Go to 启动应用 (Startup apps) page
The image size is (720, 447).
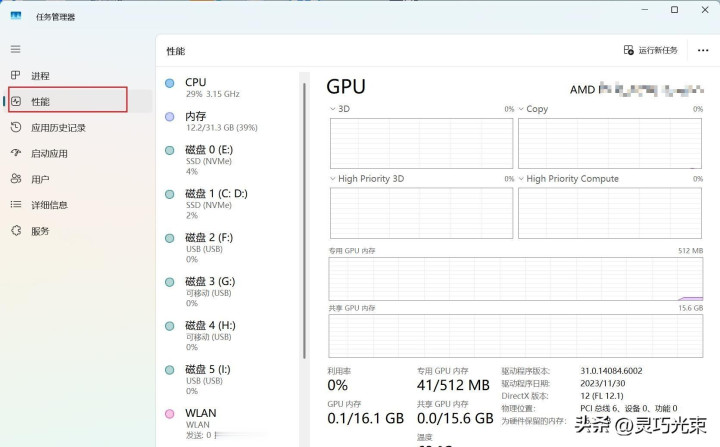[x=49, y=153]
